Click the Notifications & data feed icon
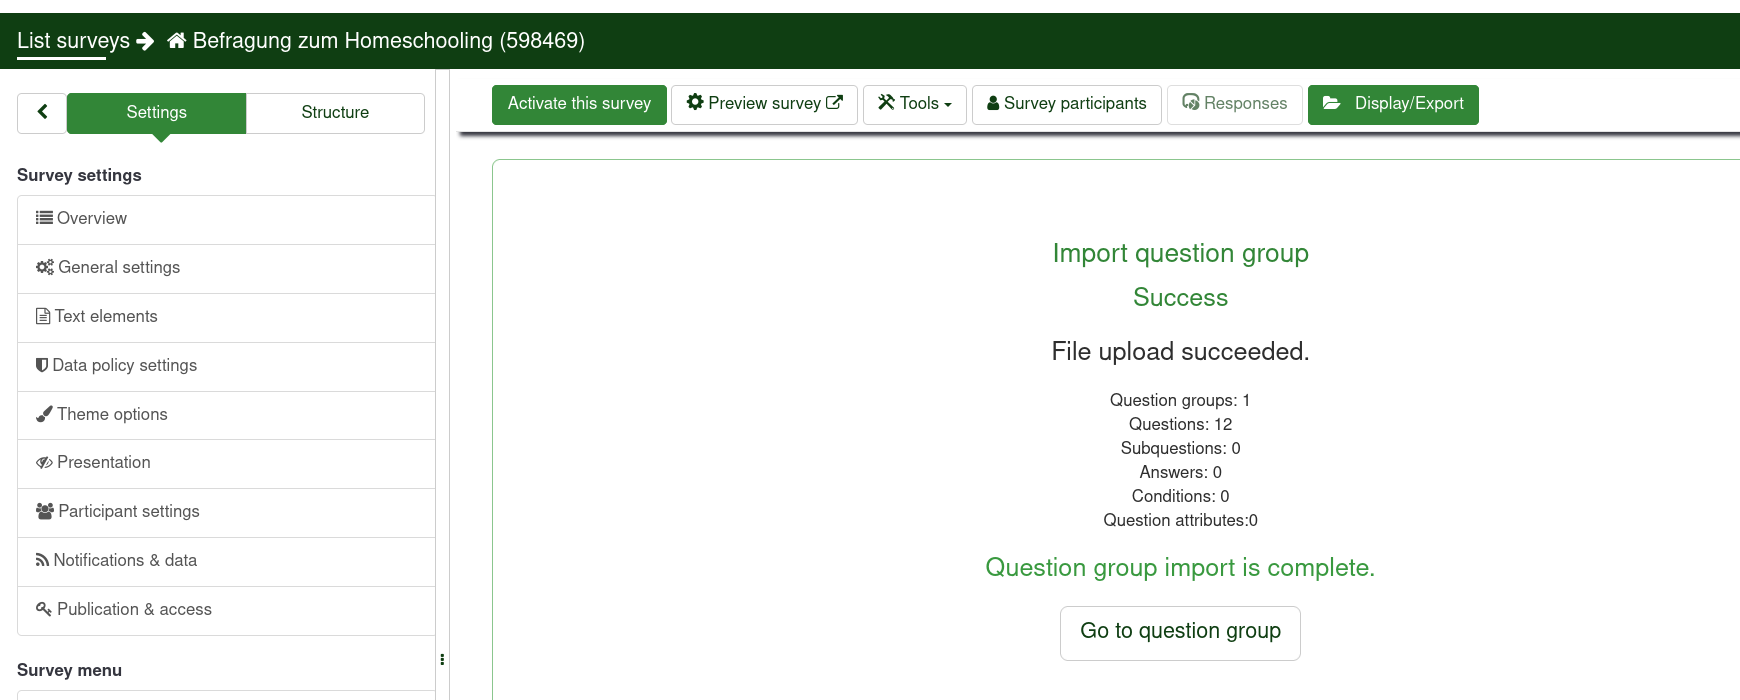1740x700 pixels. pos(42,560)
